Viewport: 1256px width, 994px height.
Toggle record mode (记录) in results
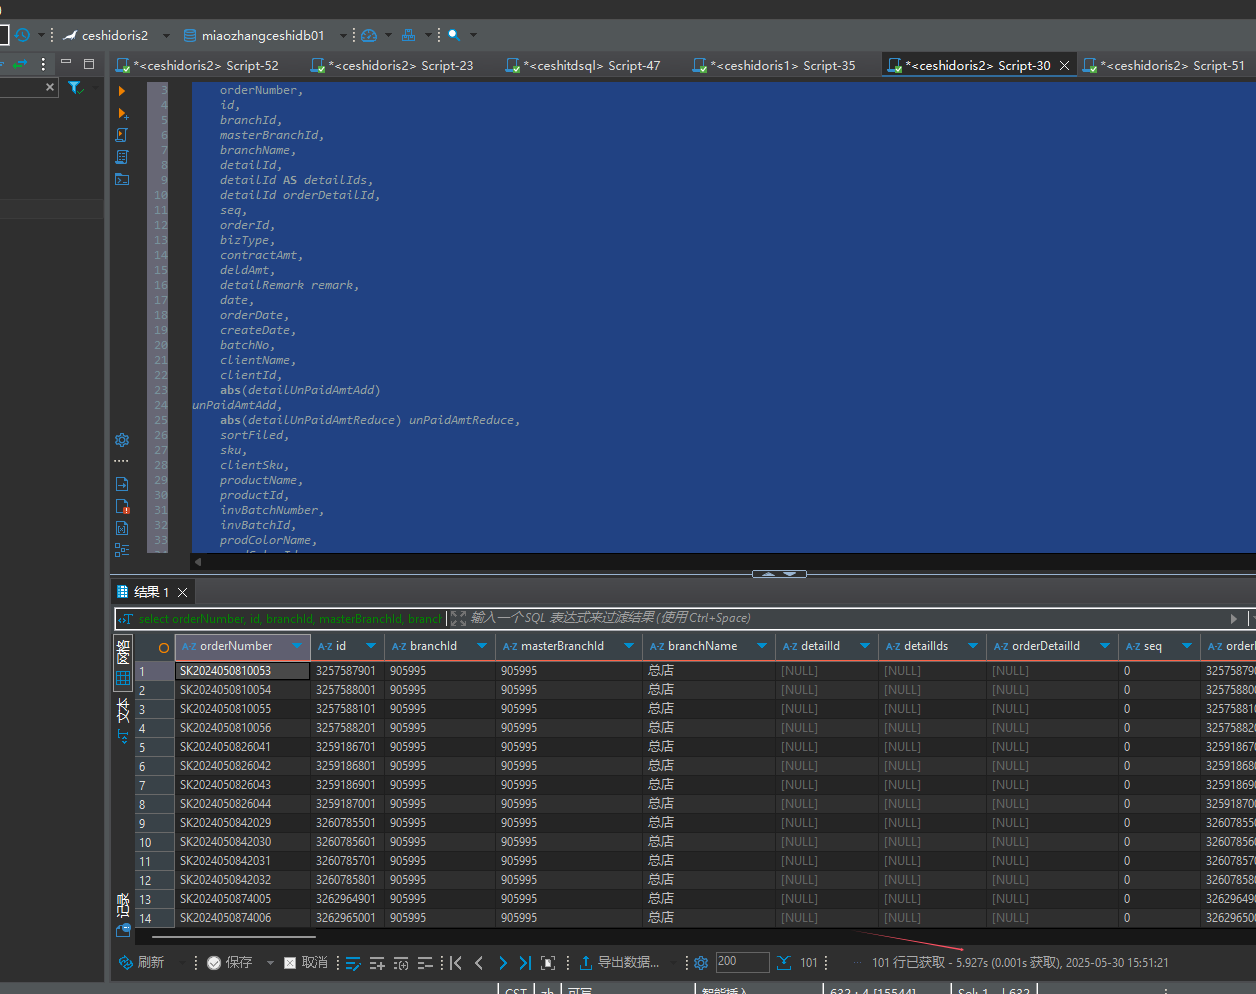pyautogui.click(x=123, y=913)
